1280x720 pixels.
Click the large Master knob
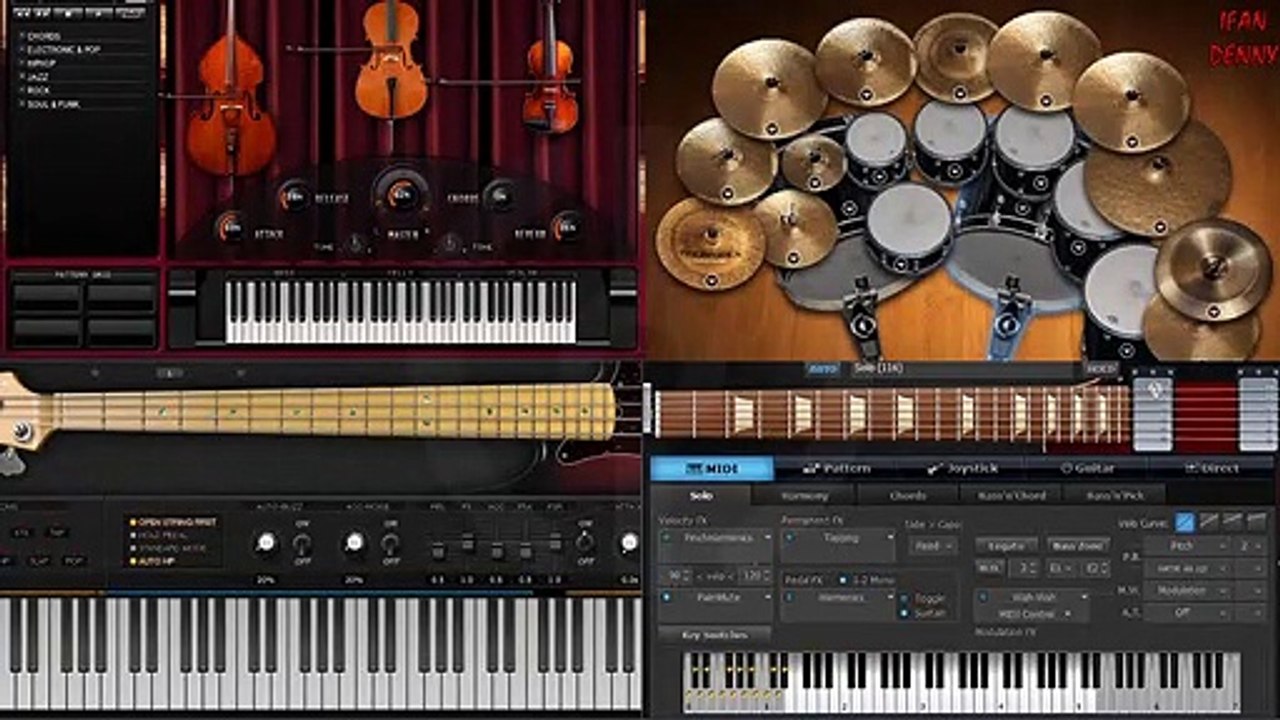pyautogui.click(x=402, y=194)
